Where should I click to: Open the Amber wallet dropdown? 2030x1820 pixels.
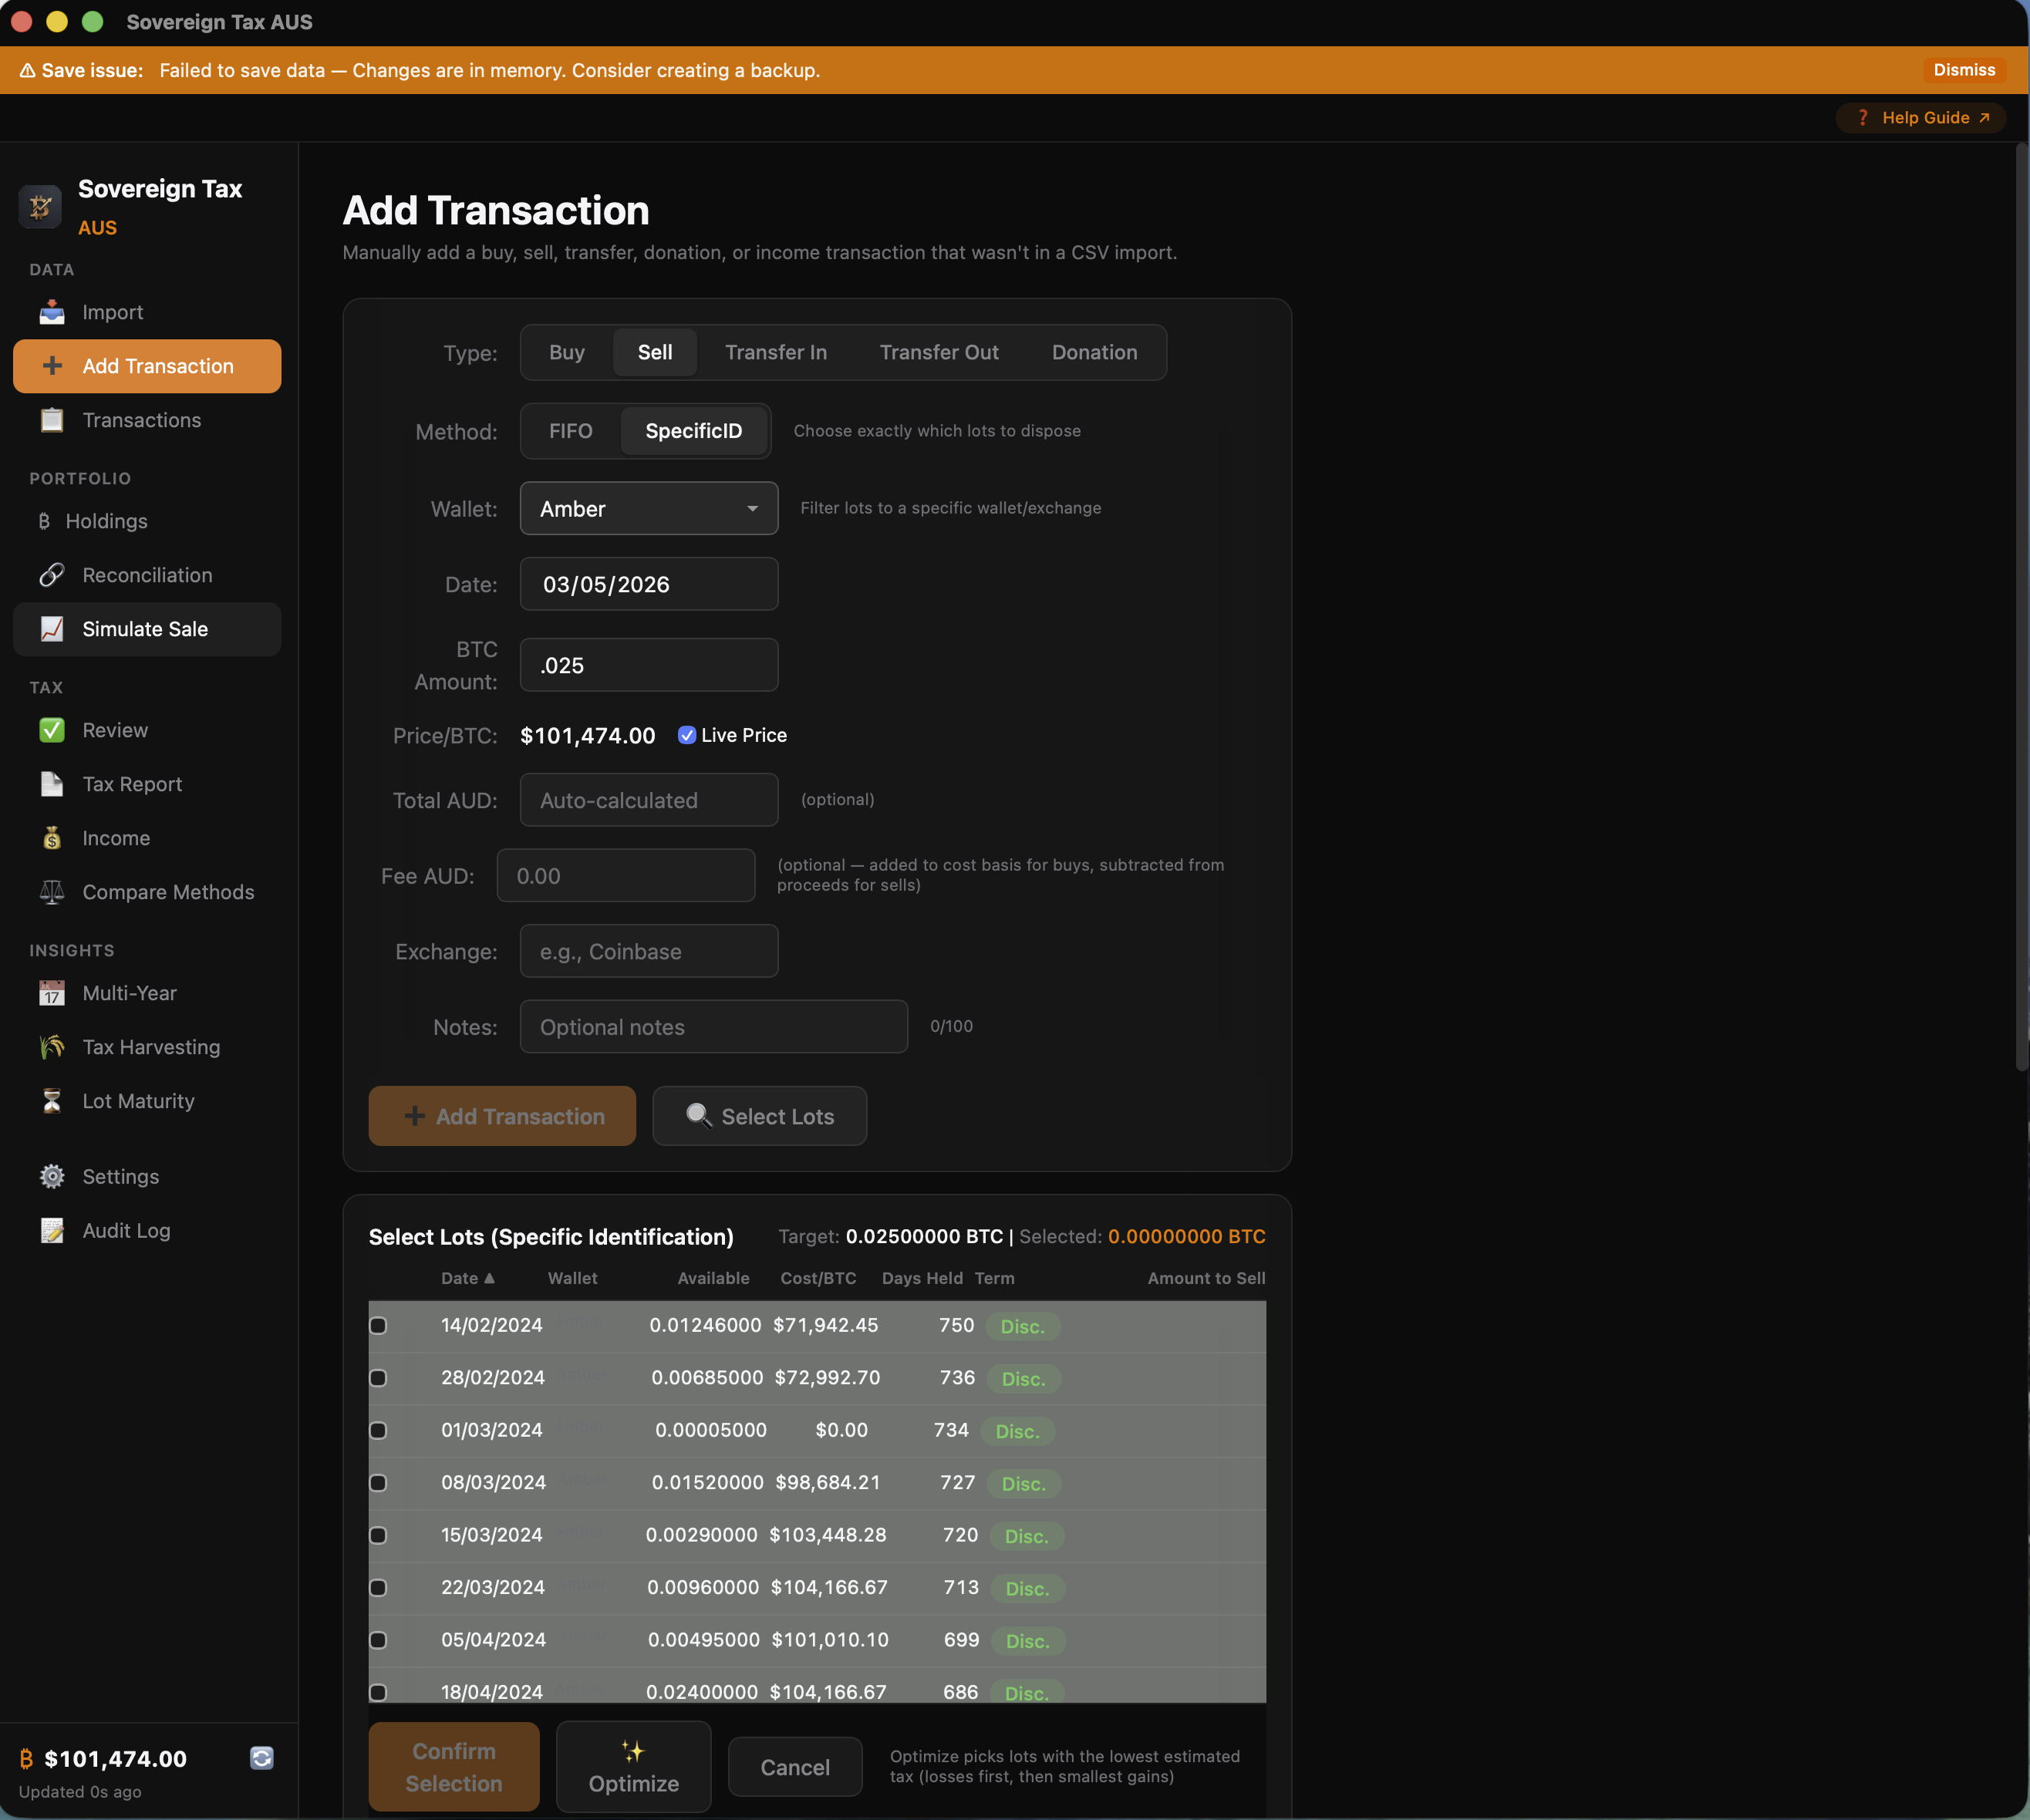click(x=648, y=508)
